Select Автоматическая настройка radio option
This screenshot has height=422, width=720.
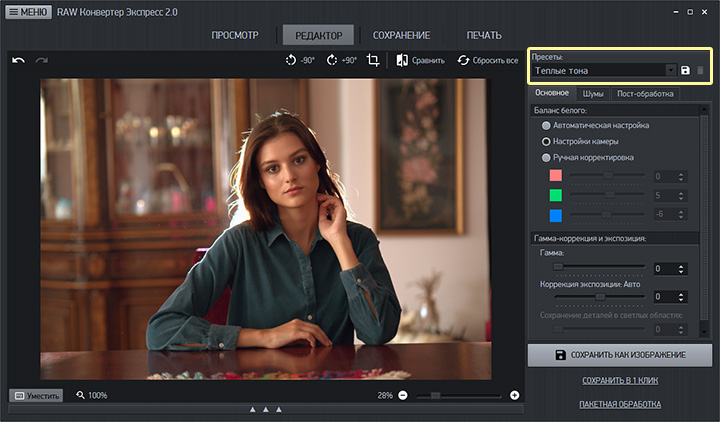click(x=546, y=126)
